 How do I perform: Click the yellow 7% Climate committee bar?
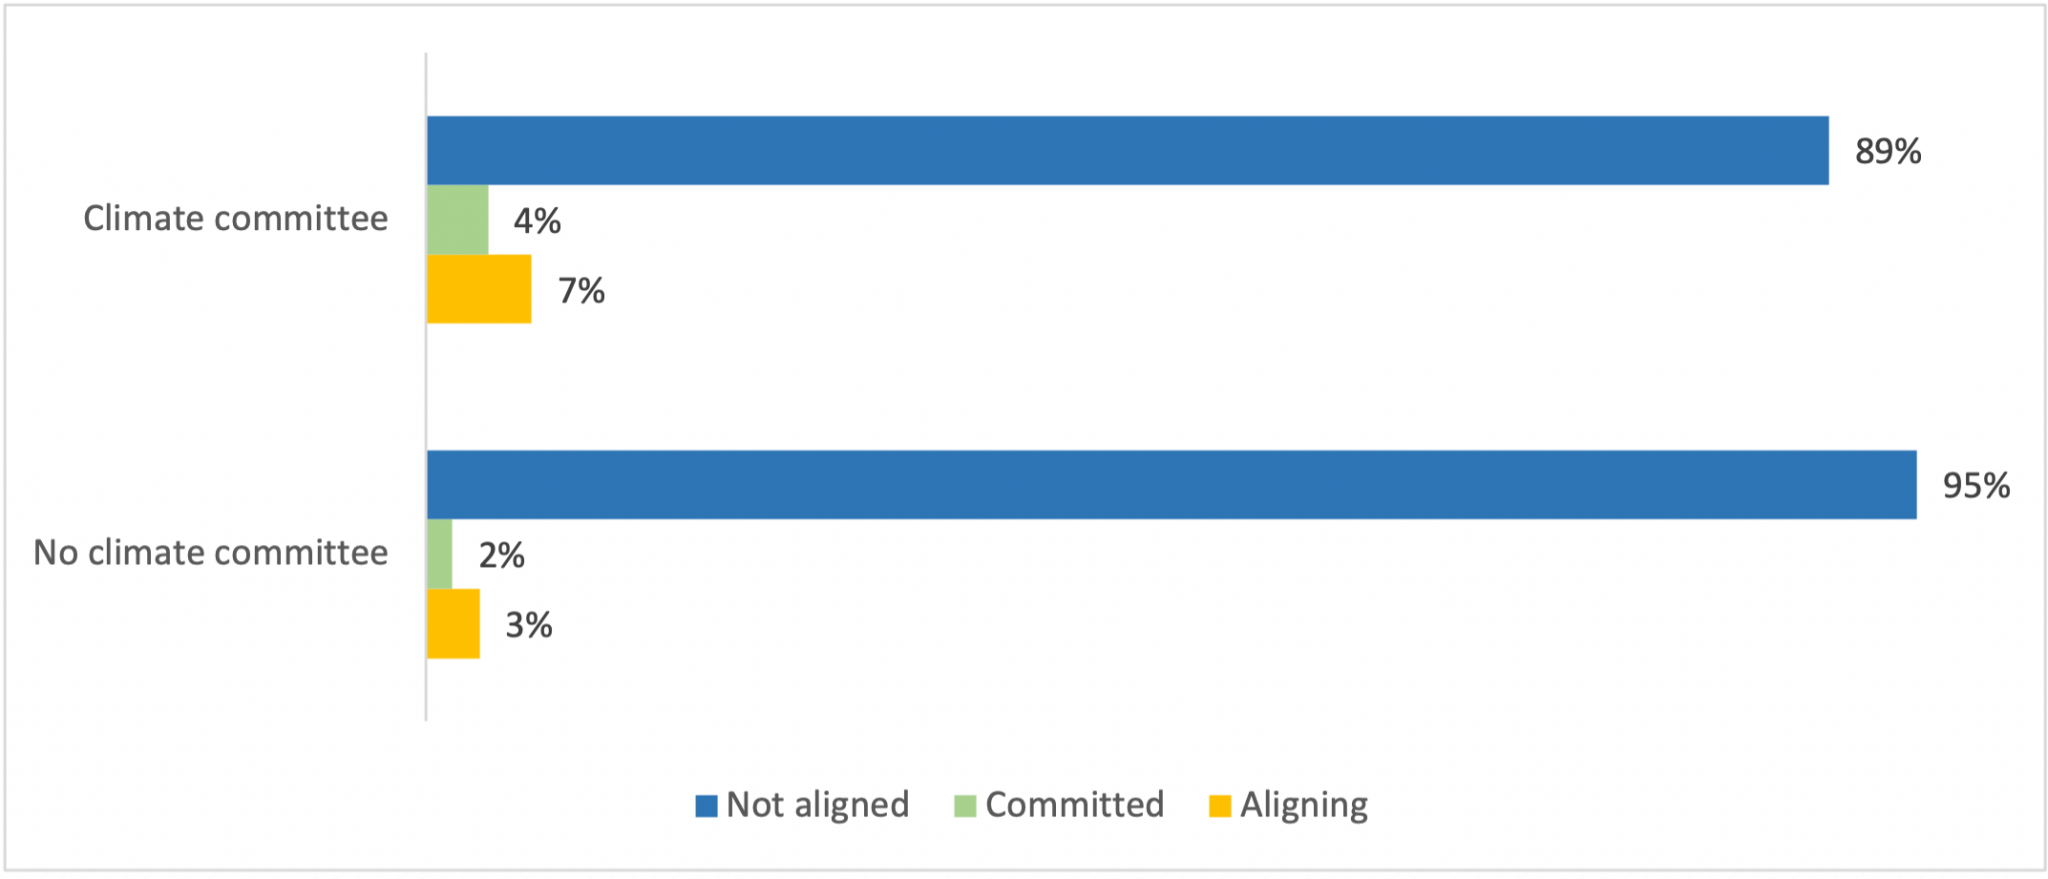(479, 289)
